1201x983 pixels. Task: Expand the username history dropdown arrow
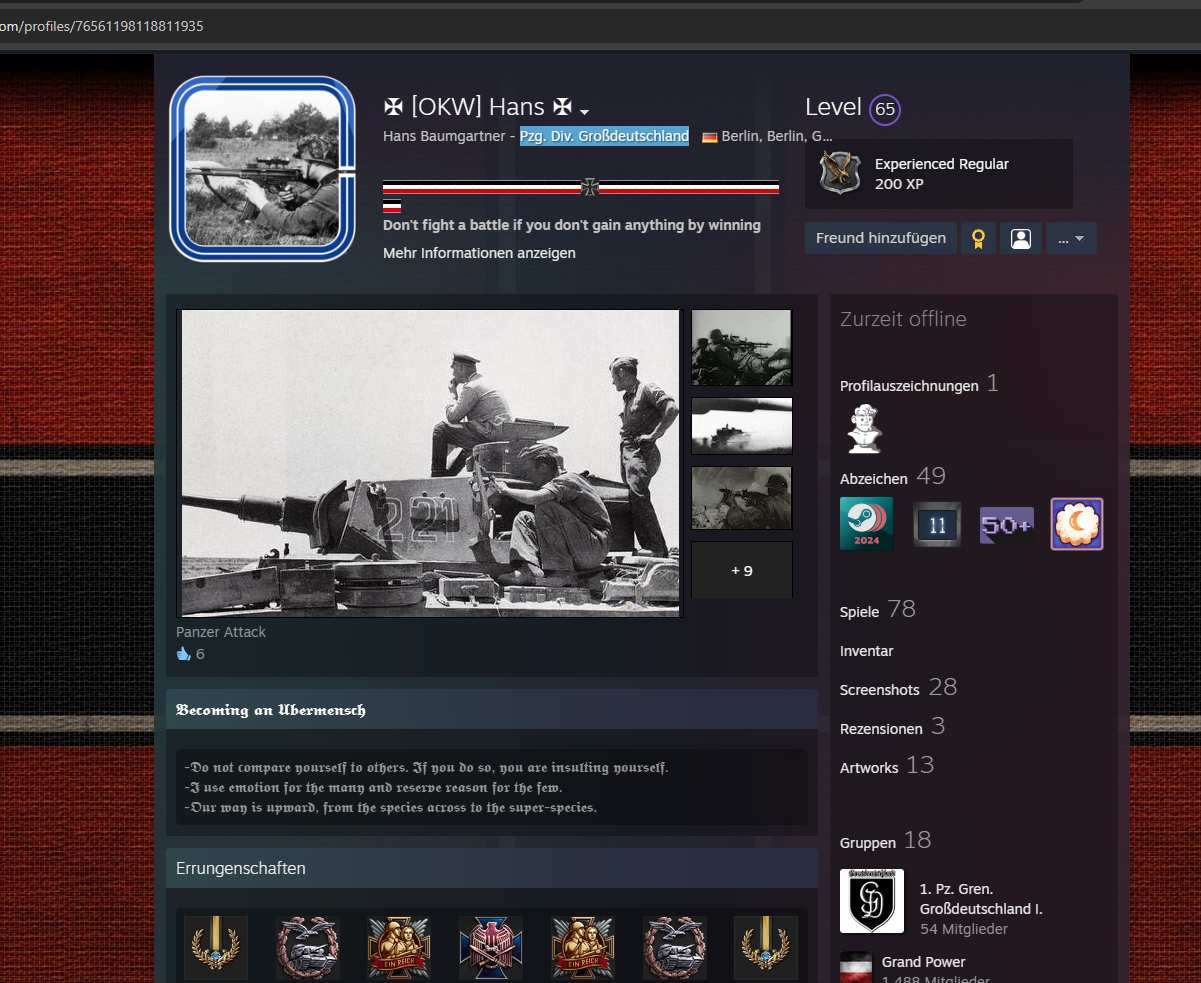585,111
